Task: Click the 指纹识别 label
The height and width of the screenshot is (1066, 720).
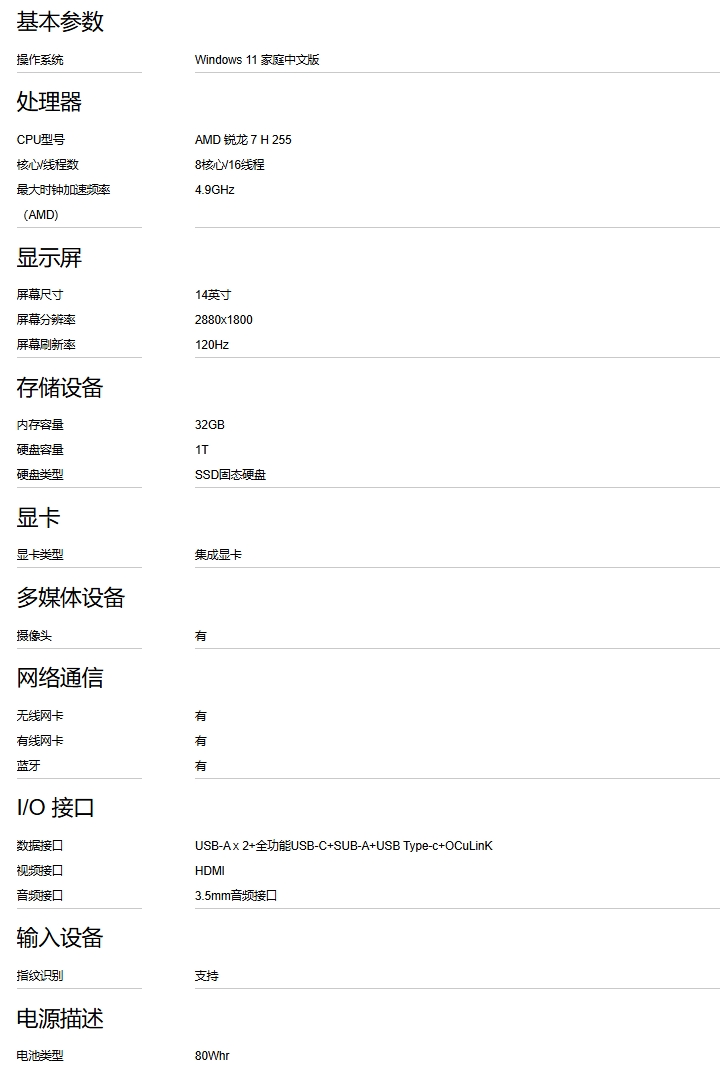Action: click(40, 976)
